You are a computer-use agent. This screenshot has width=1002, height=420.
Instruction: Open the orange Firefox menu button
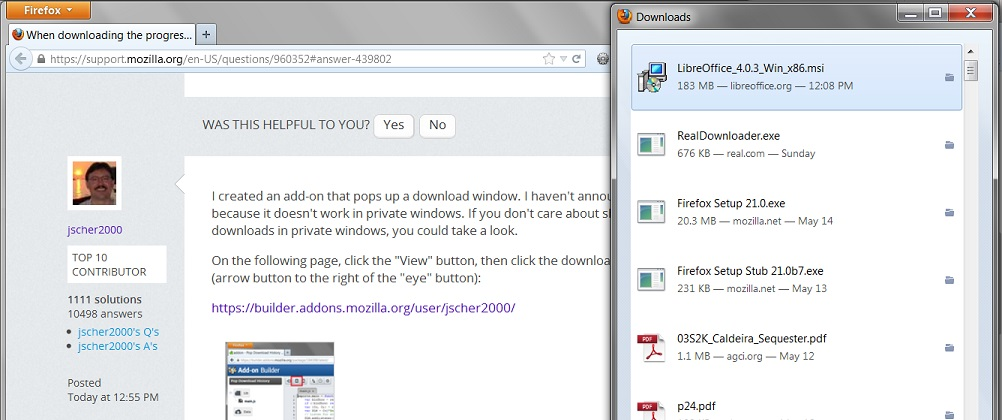50,10
